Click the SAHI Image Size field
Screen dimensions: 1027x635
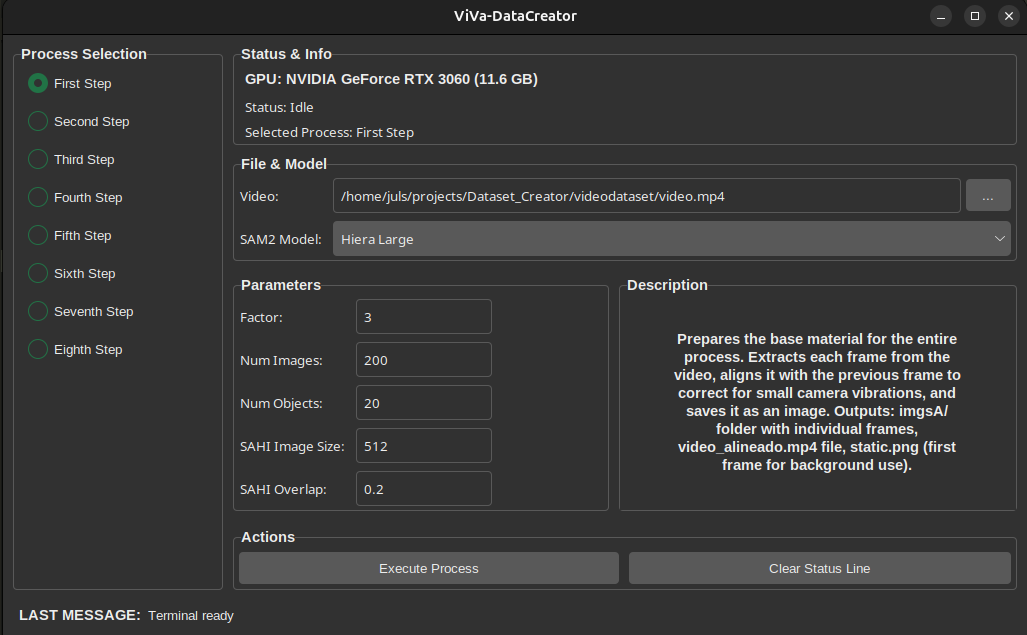click(423, 445)
